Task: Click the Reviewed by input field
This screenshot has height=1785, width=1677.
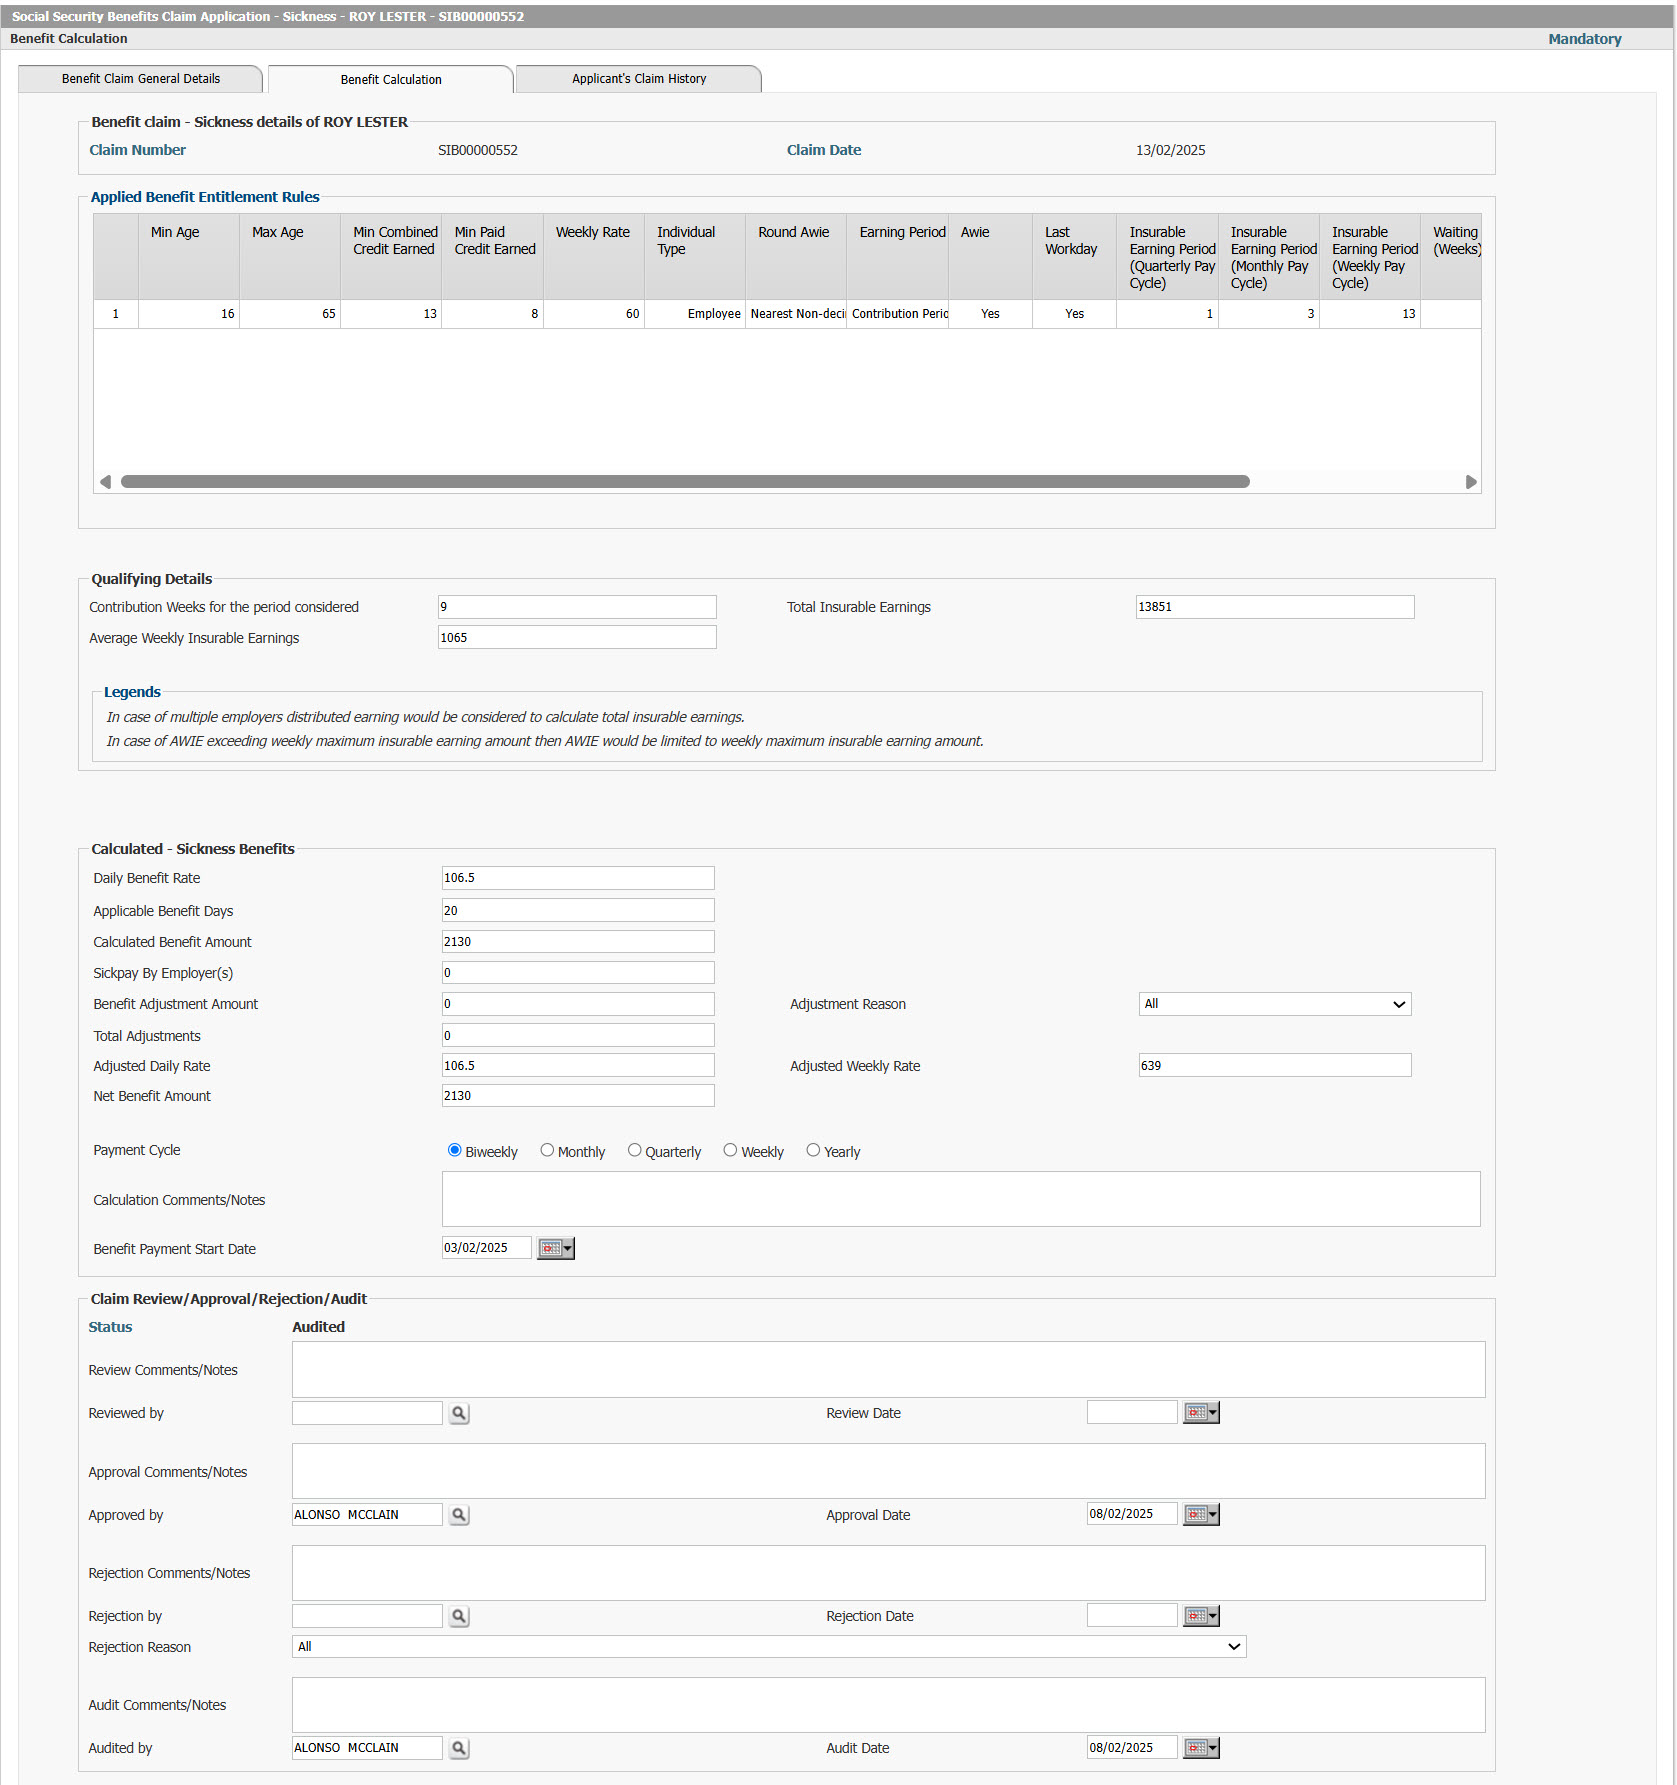Action: tap(367, 1413)
